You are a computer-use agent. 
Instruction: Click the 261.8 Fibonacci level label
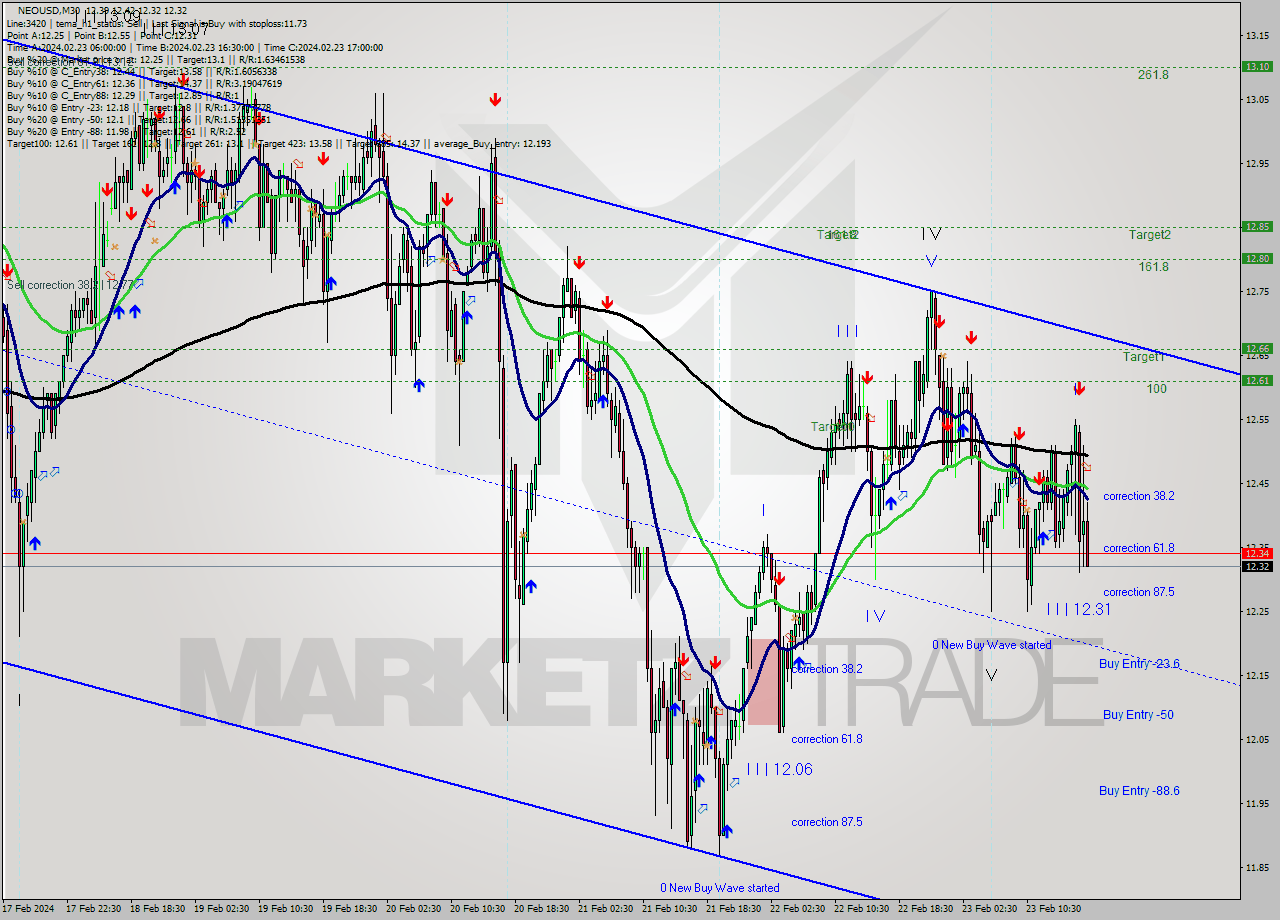[1153, 74]
